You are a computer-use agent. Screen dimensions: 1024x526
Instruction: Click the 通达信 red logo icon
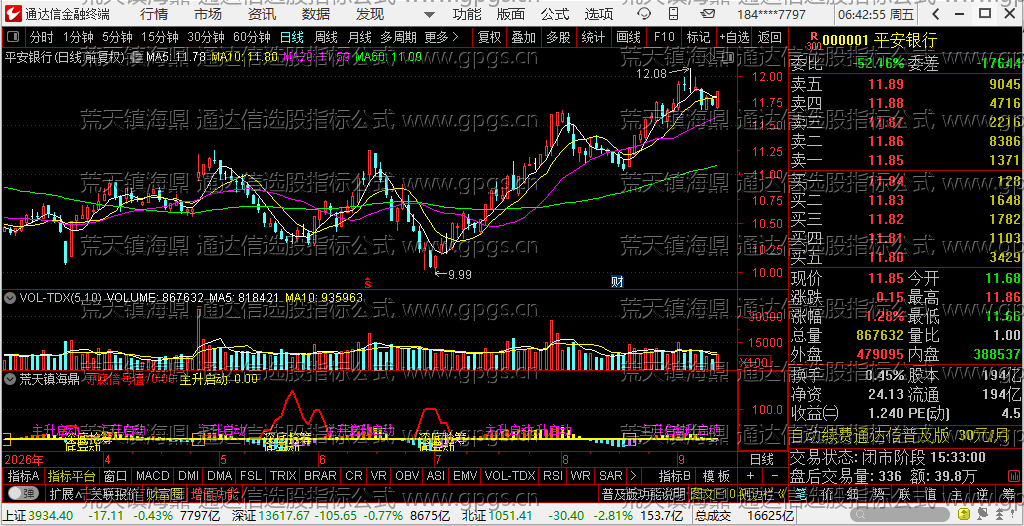tap(13, 14)
